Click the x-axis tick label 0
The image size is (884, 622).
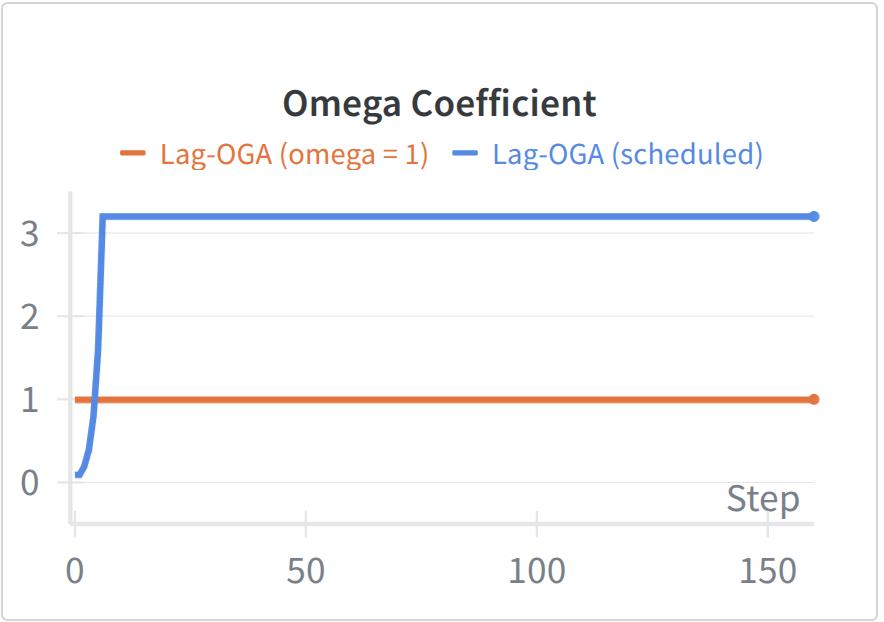click(x=75, y=571)
